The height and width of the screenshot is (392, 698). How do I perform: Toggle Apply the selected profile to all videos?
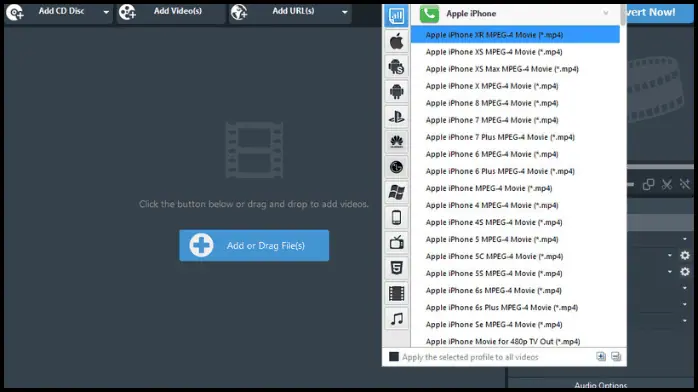(394, 357)
